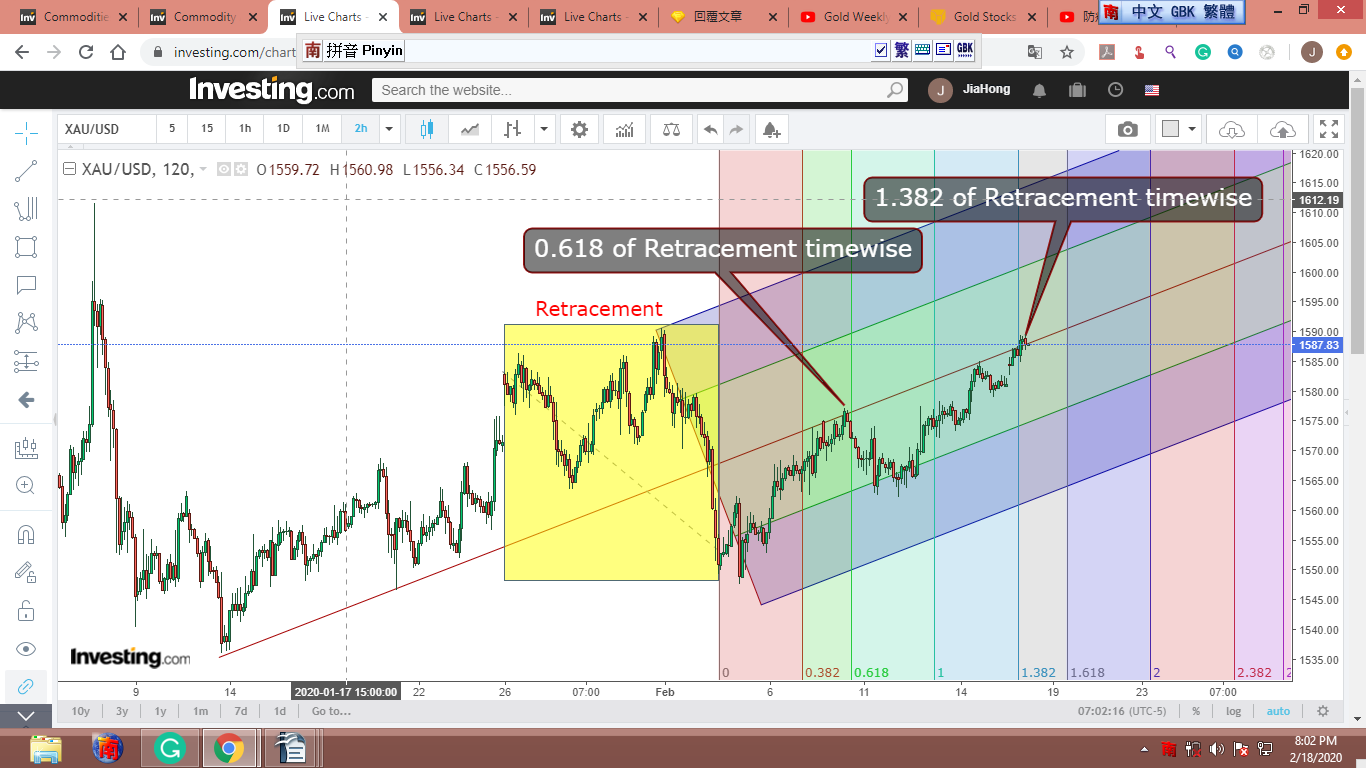Image resolution: width=1366 pixels, height=768 pixels.
Task: Expand the time interval dropdown arrow
Action: point(390,129)
